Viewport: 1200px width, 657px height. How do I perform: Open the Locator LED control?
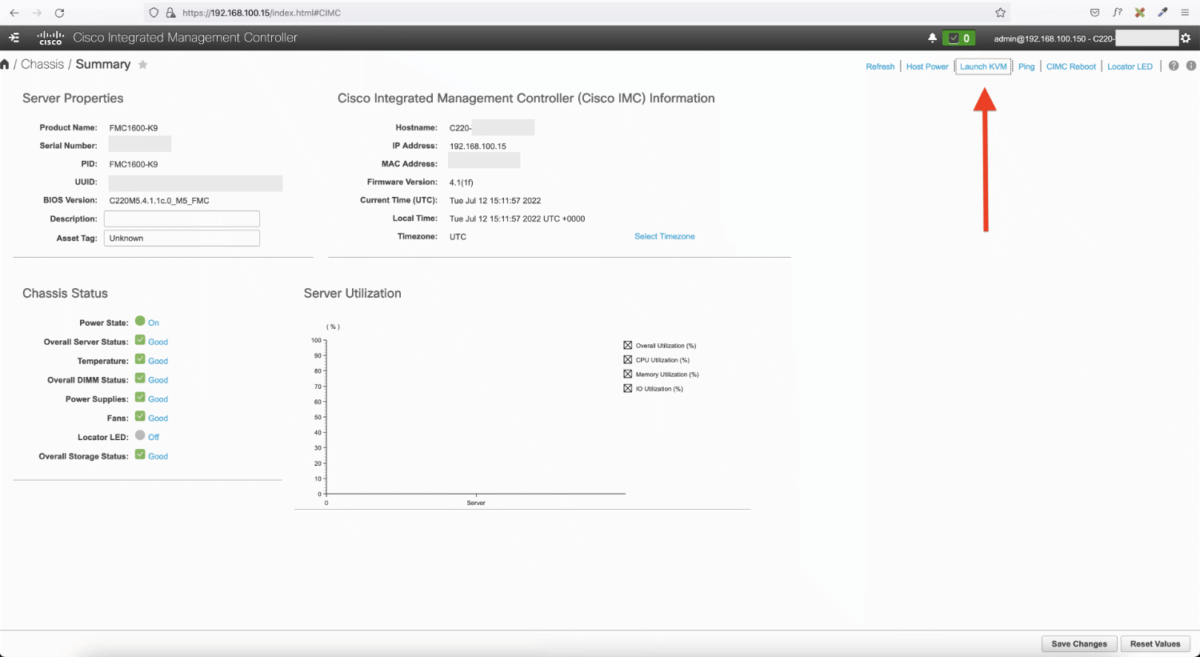tap(1129, 66)
